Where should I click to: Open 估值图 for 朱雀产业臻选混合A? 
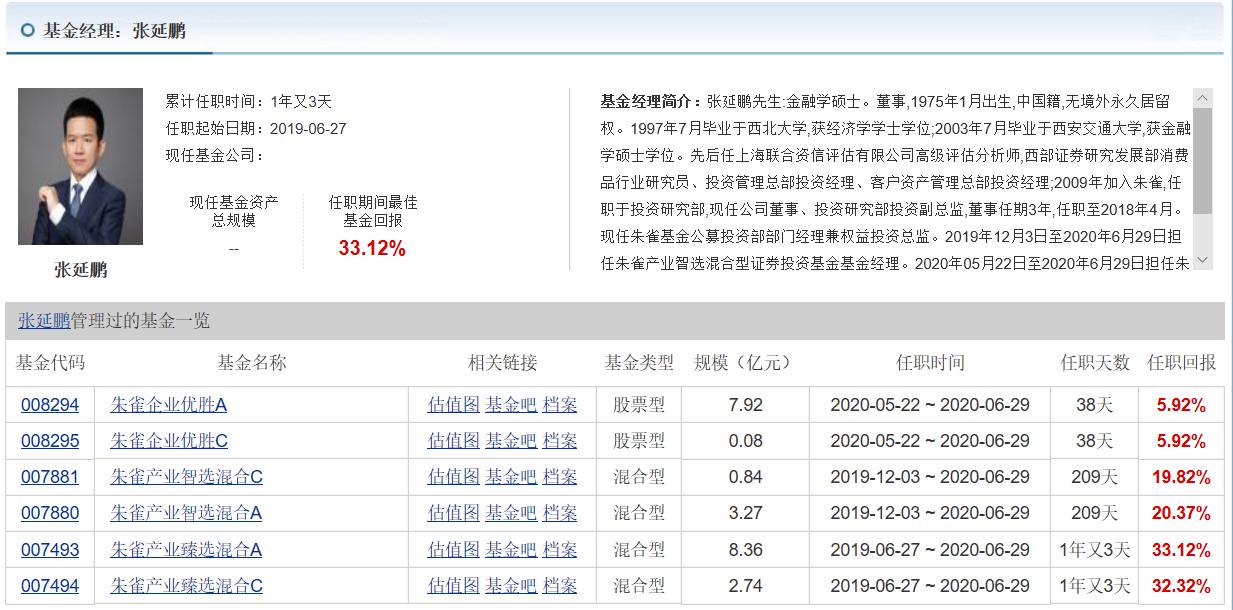tap(454, 549)
